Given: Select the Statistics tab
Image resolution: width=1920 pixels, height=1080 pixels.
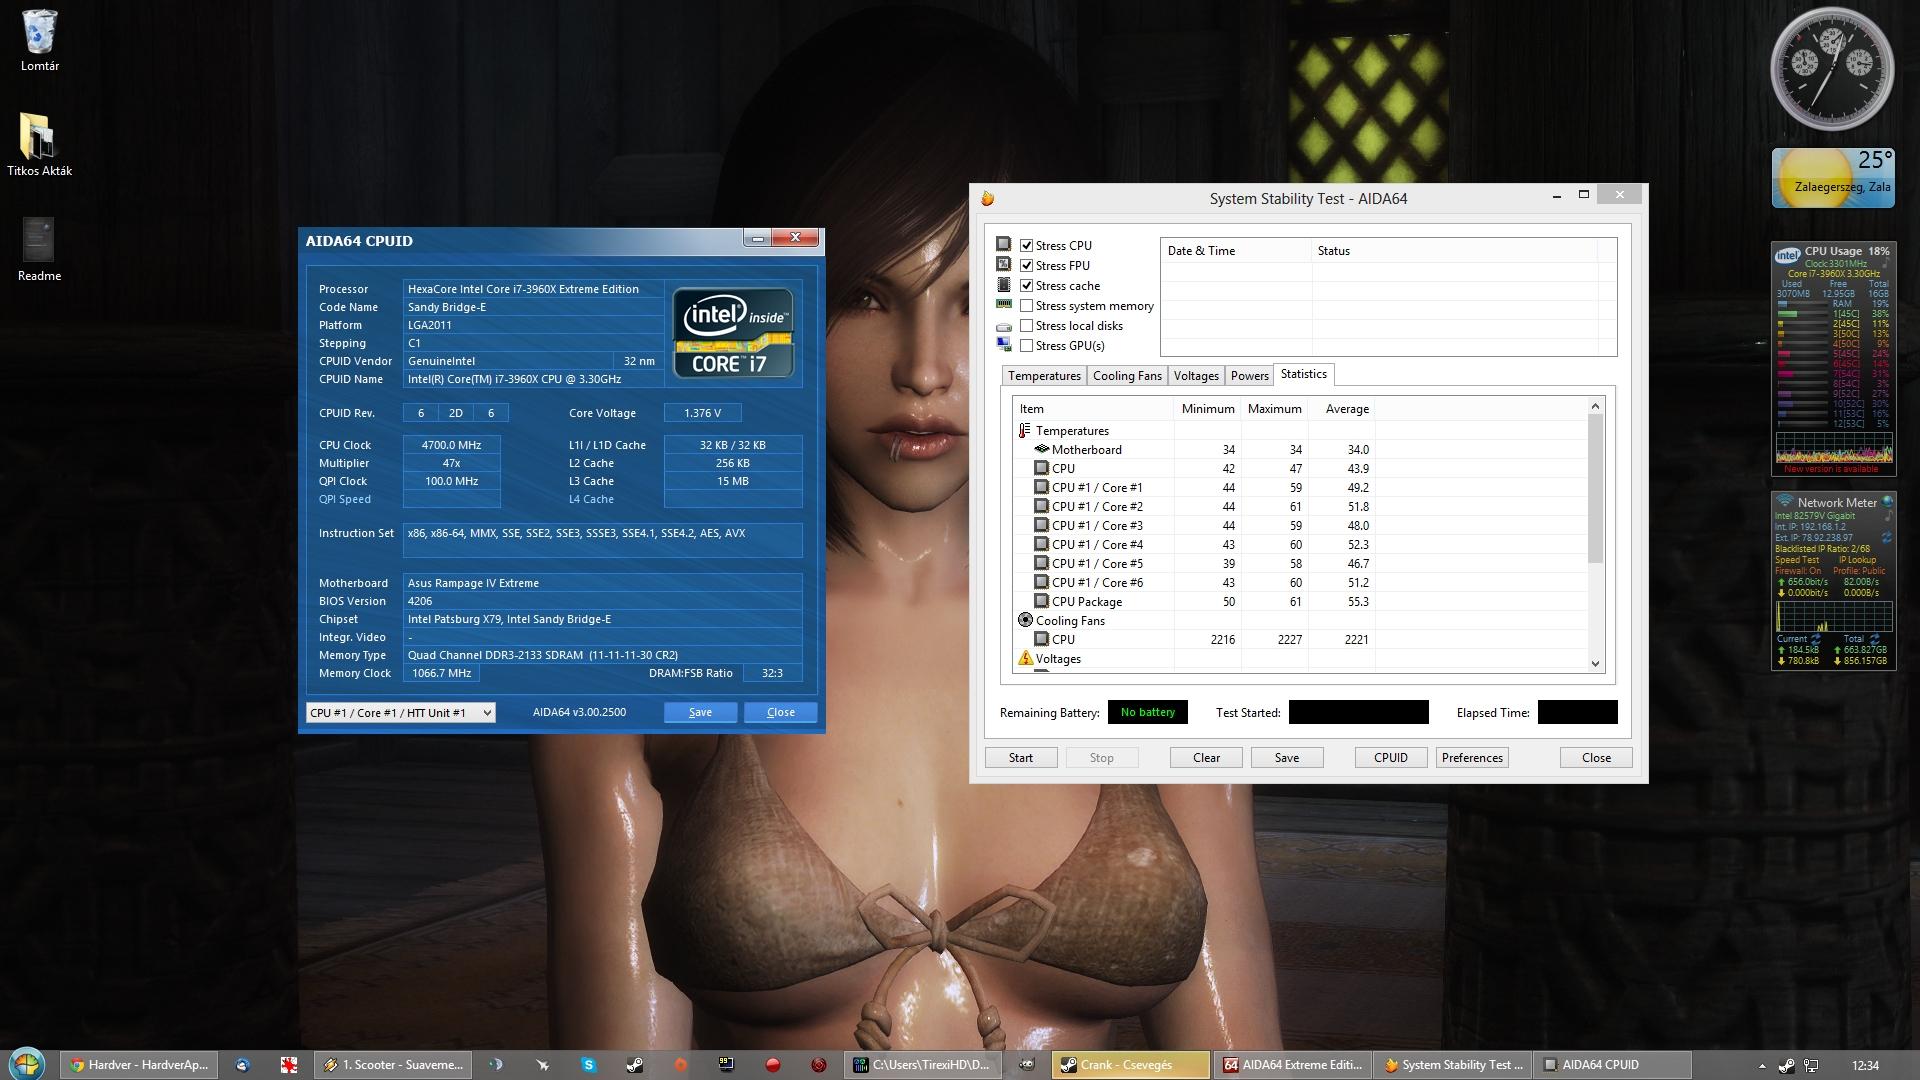Looking at the screenshot, I should (1304, 374).
